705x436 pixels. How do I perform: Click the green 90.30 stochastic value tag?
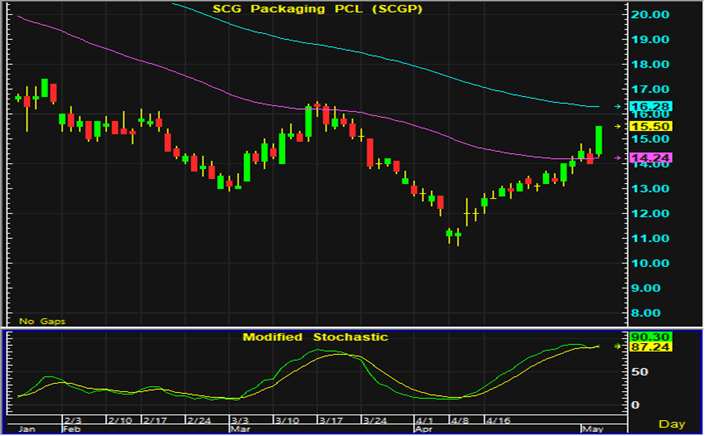[x=650, y=337]
